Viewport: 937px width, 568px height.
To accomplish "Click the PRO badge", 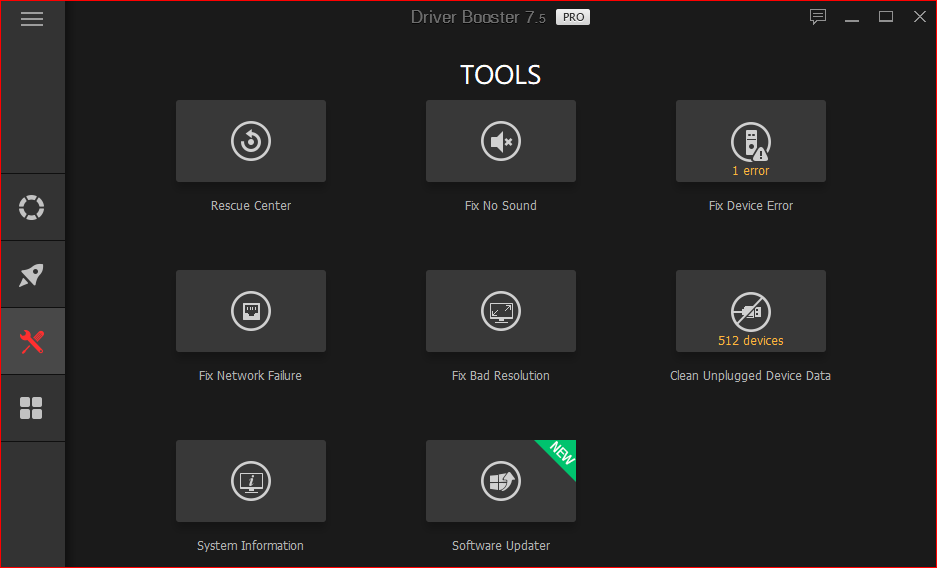I will pos(573,17).
